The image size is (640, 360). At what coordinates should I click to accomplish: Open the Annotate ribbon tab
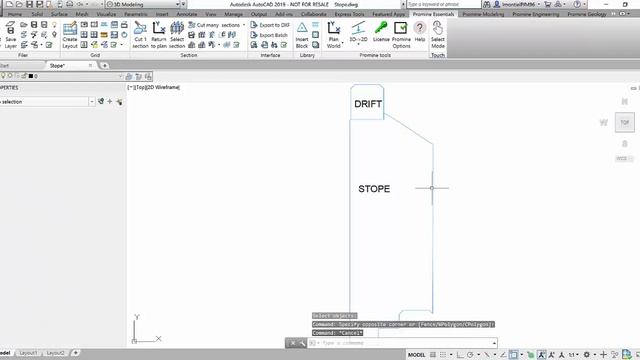187,14
